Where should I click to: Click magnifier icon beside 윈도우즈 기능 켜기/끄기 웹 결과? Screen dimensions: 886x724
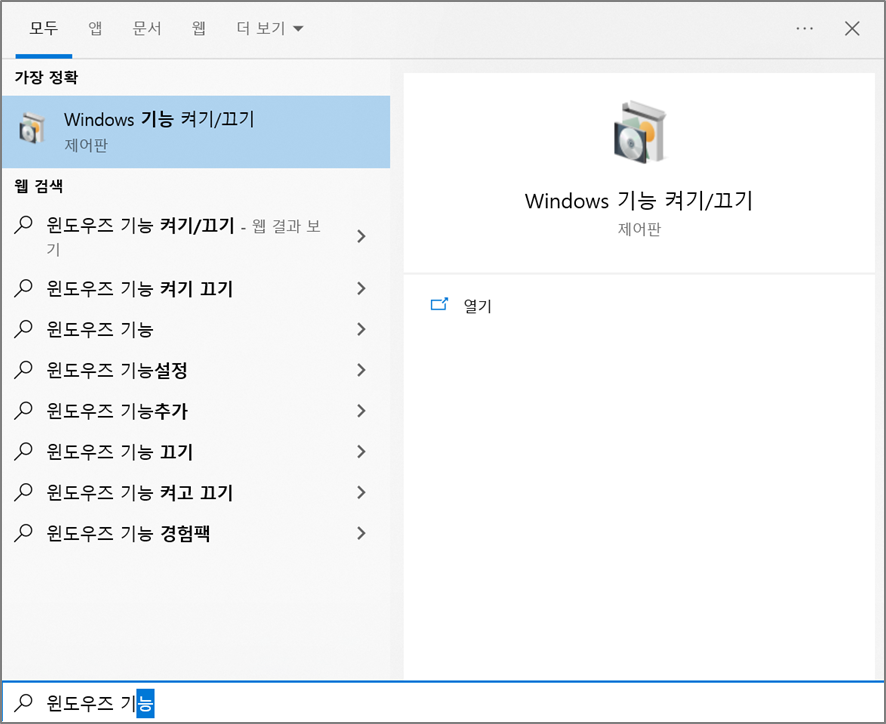pos(23,225)
